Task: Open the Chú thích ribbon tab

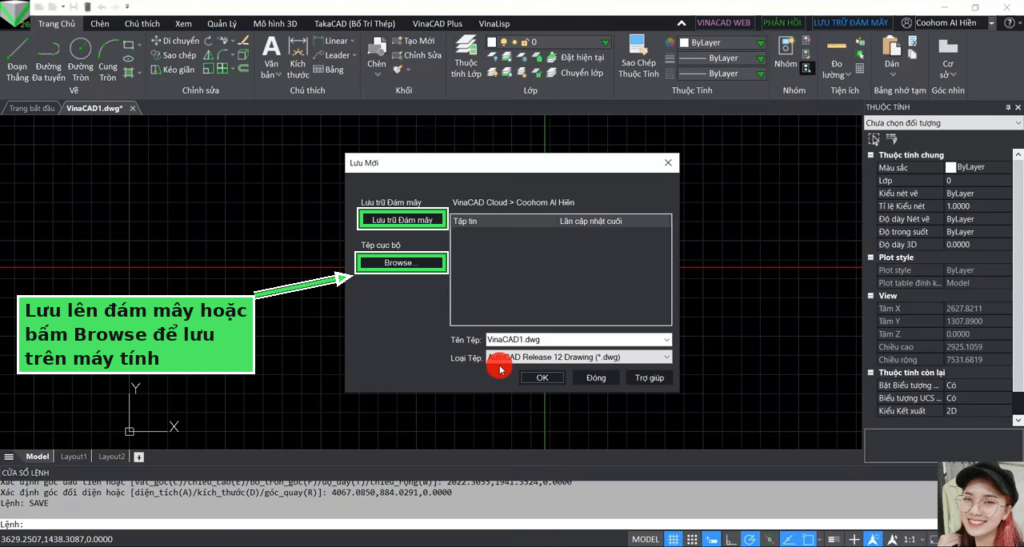Action: point(142,23)
